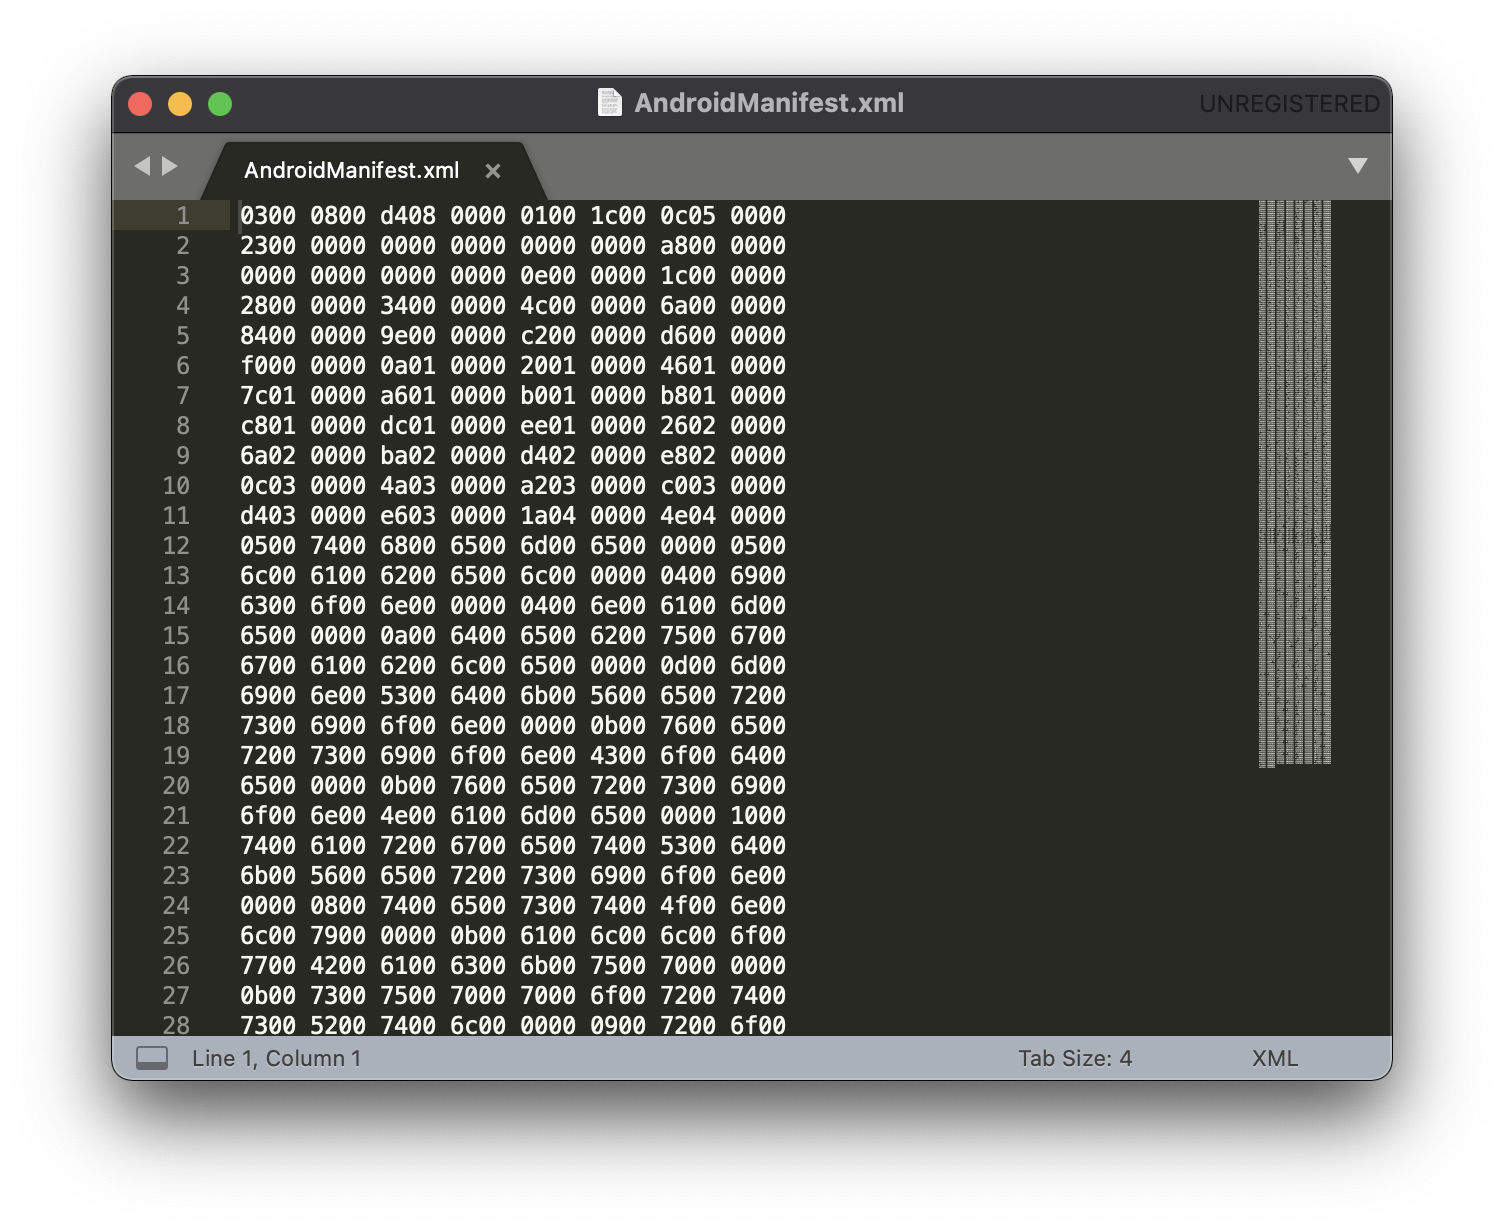Open the Tab Size: 4 settings
Viewport: 1504px width, 1228px height.
[x=1075, y=1058]
